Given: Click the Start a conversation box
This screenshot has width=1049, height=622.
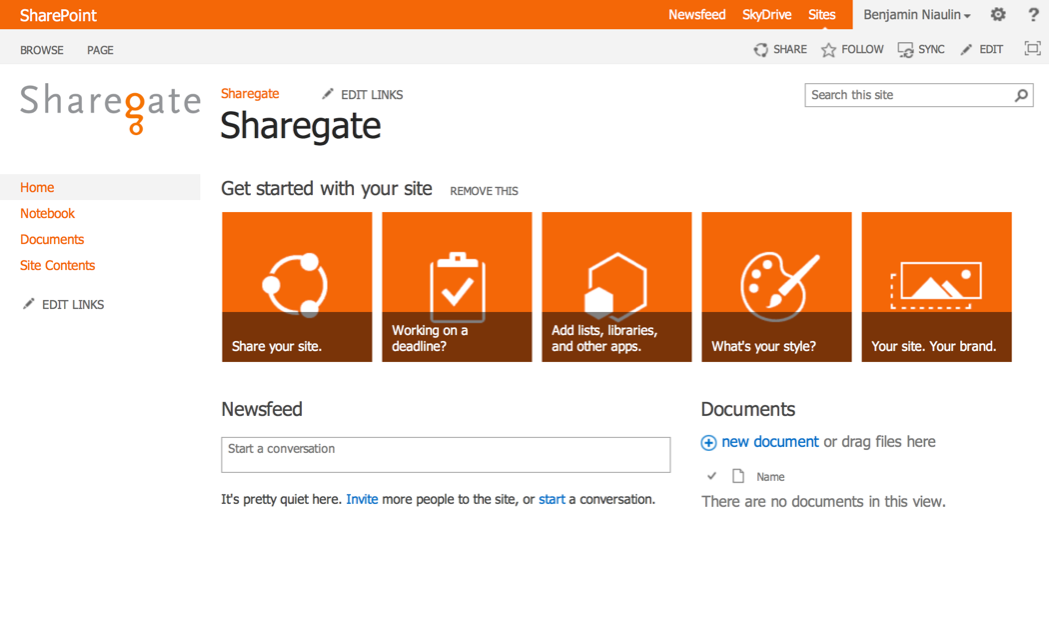Looking at the screenshot, I should [x=446, y=455].
